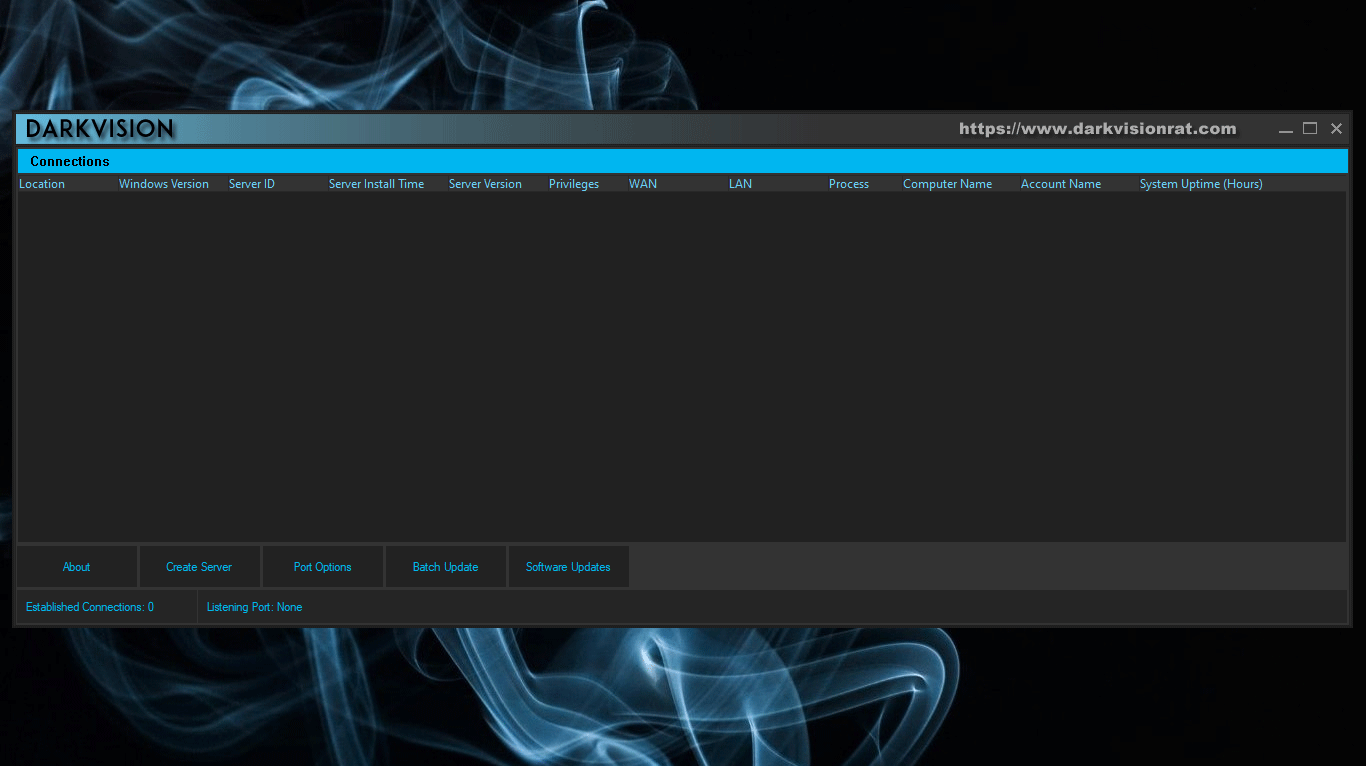
Task: Click the Server Version column header
Action: point(485,184)
